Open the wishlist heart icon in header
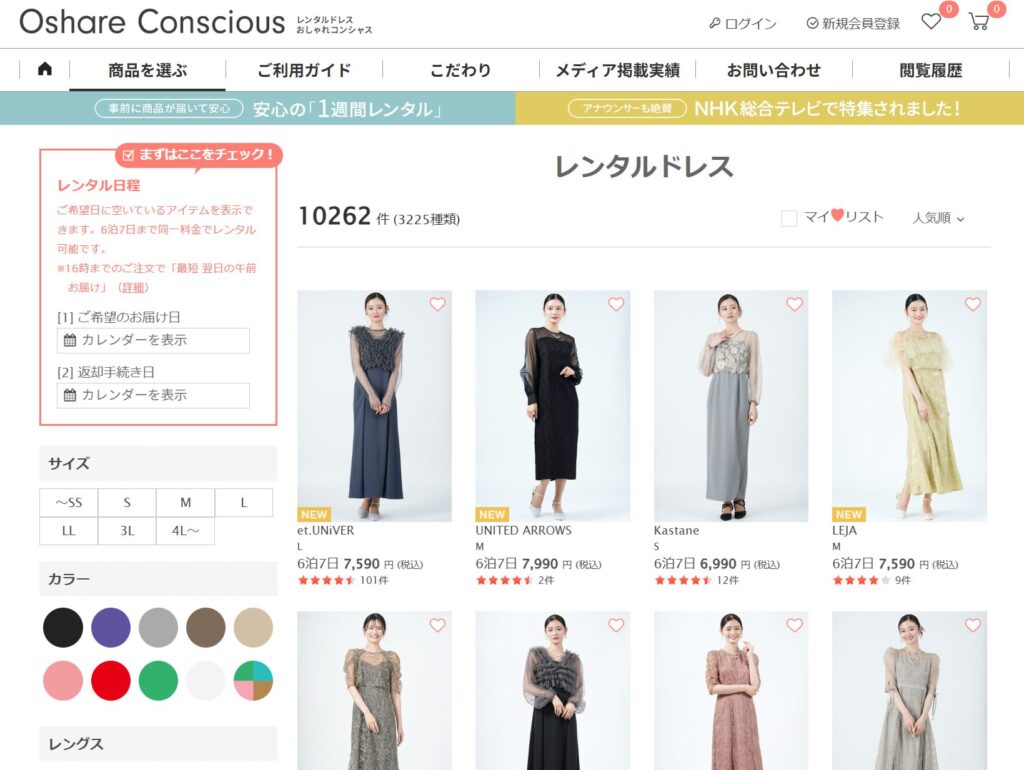The image size is (1024, 770). [x=931, y=22]
